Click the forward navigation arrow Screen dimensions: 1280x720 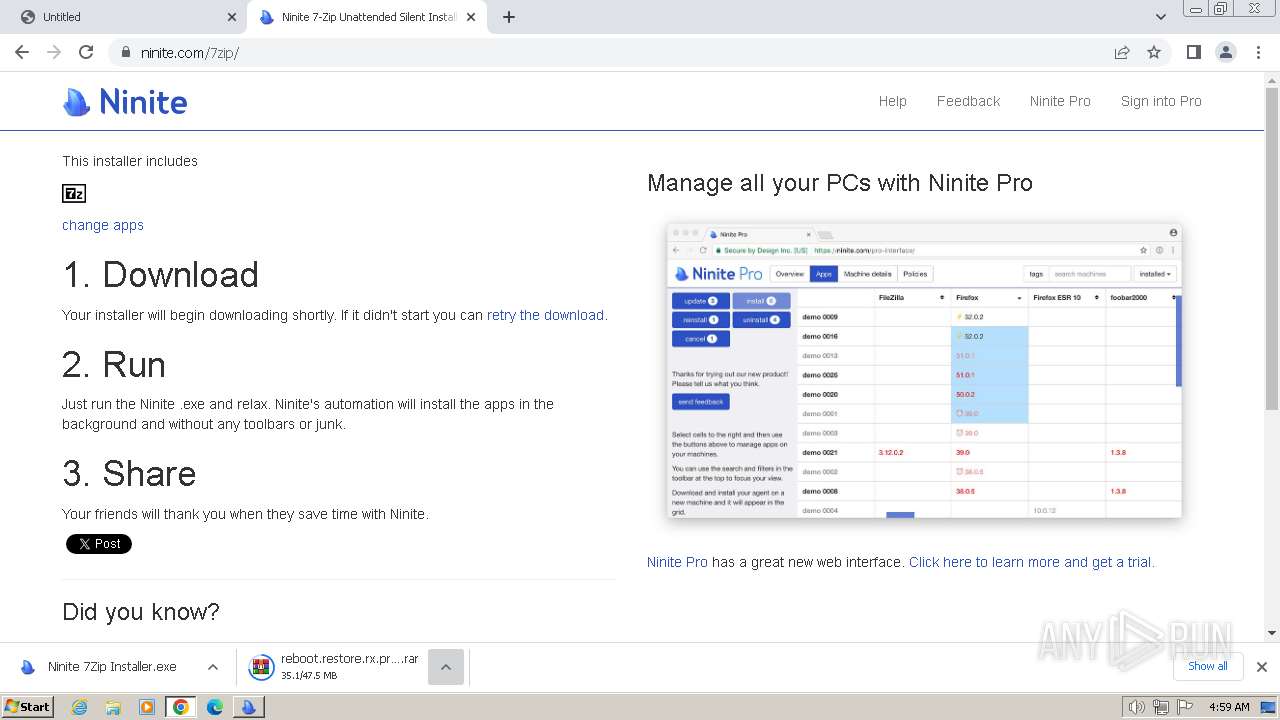(x=54, y=52)
